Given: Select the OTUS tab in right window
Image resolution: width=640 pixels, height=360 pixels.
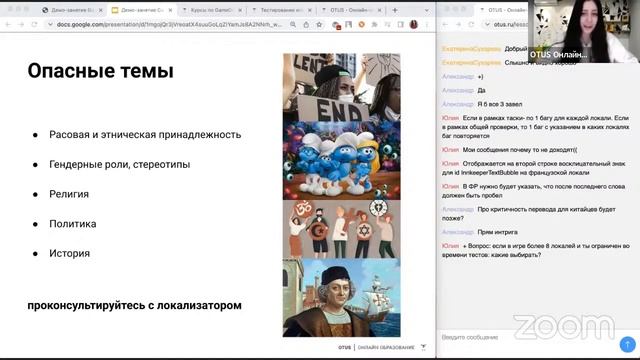Looking at the screenshot, I should tap(503, 10).
